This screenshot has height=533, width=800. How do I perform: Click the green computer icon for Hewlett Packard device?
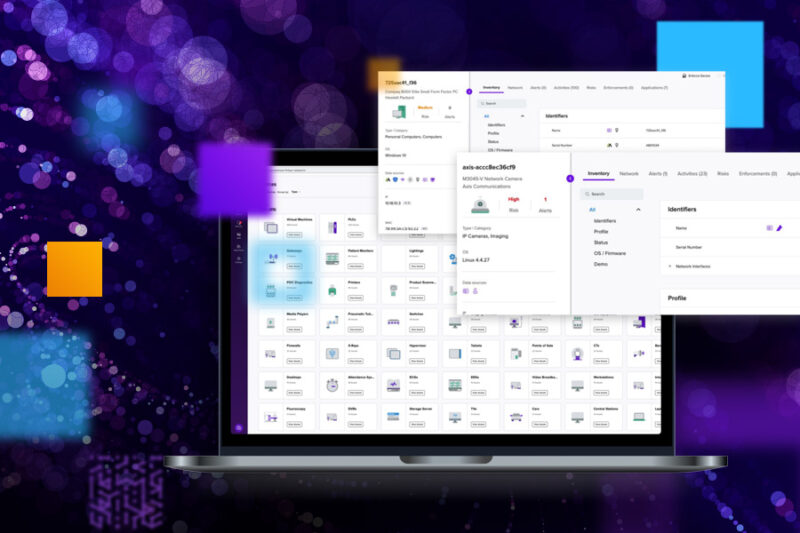click(x=398, y=113)
